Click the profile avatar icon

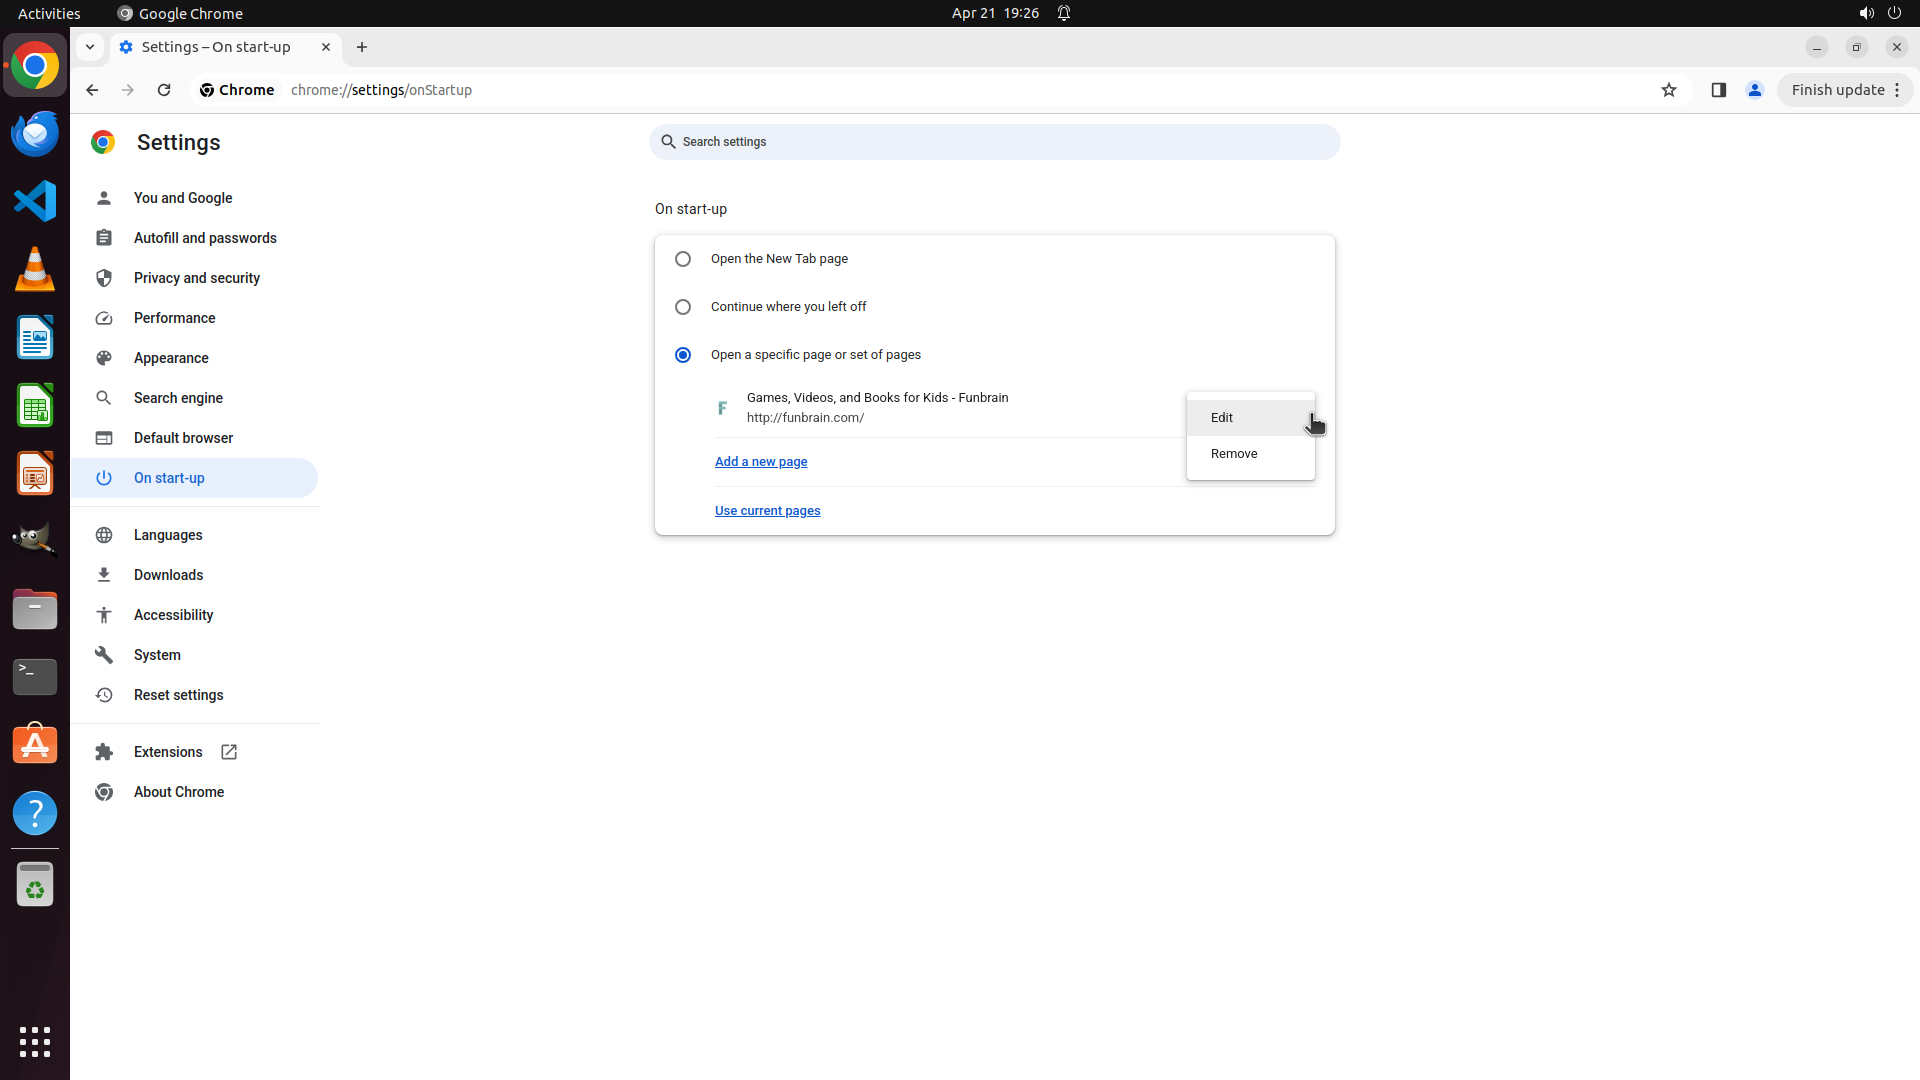pos(1754,90)
